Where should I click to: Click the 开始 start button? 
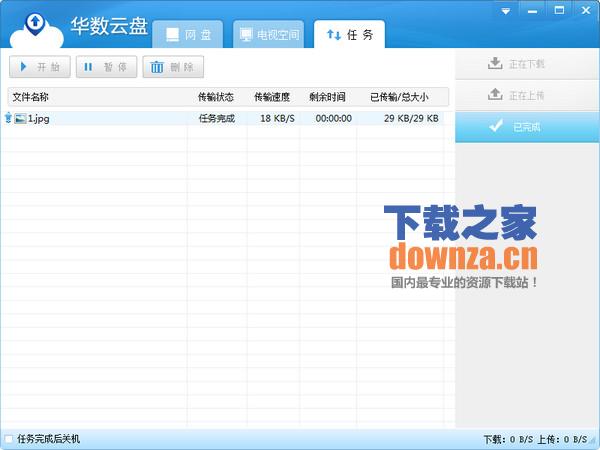coord(40,67)
